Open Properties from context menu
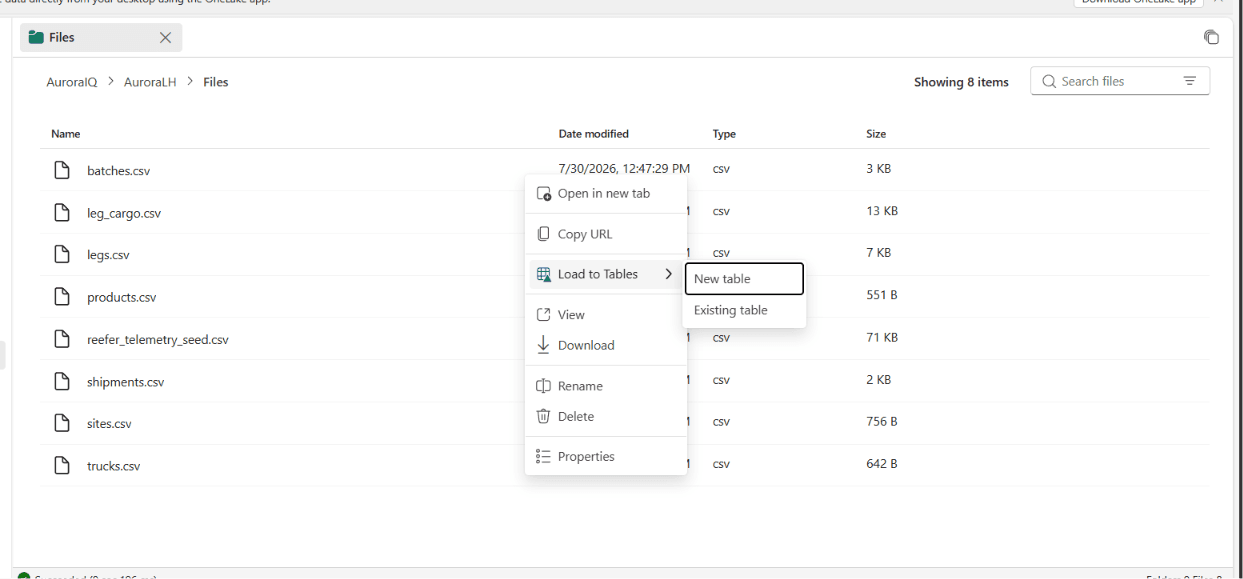The width and height of the screenshot is (1243, 579). click(x=606, y=457)
